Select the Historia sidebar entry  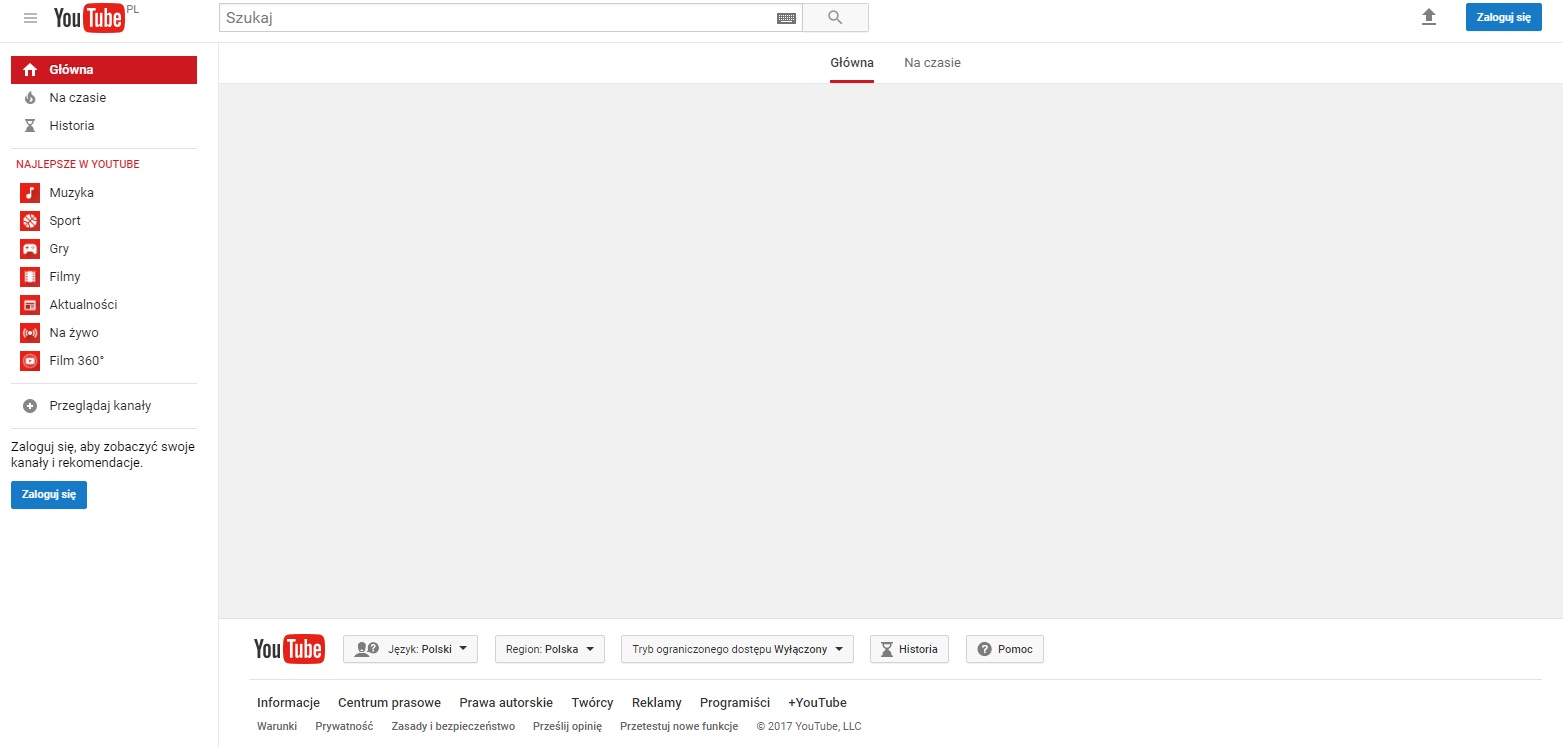[x=71, y=125]
